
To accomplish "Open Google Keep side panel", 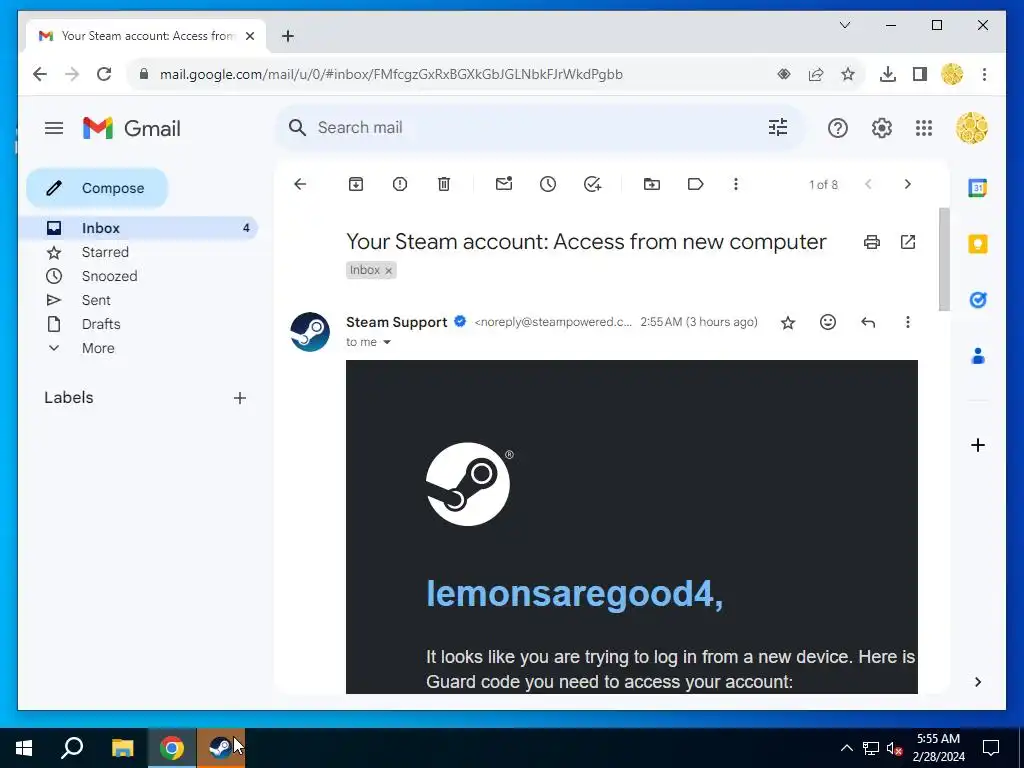I will tap(978, 244).
